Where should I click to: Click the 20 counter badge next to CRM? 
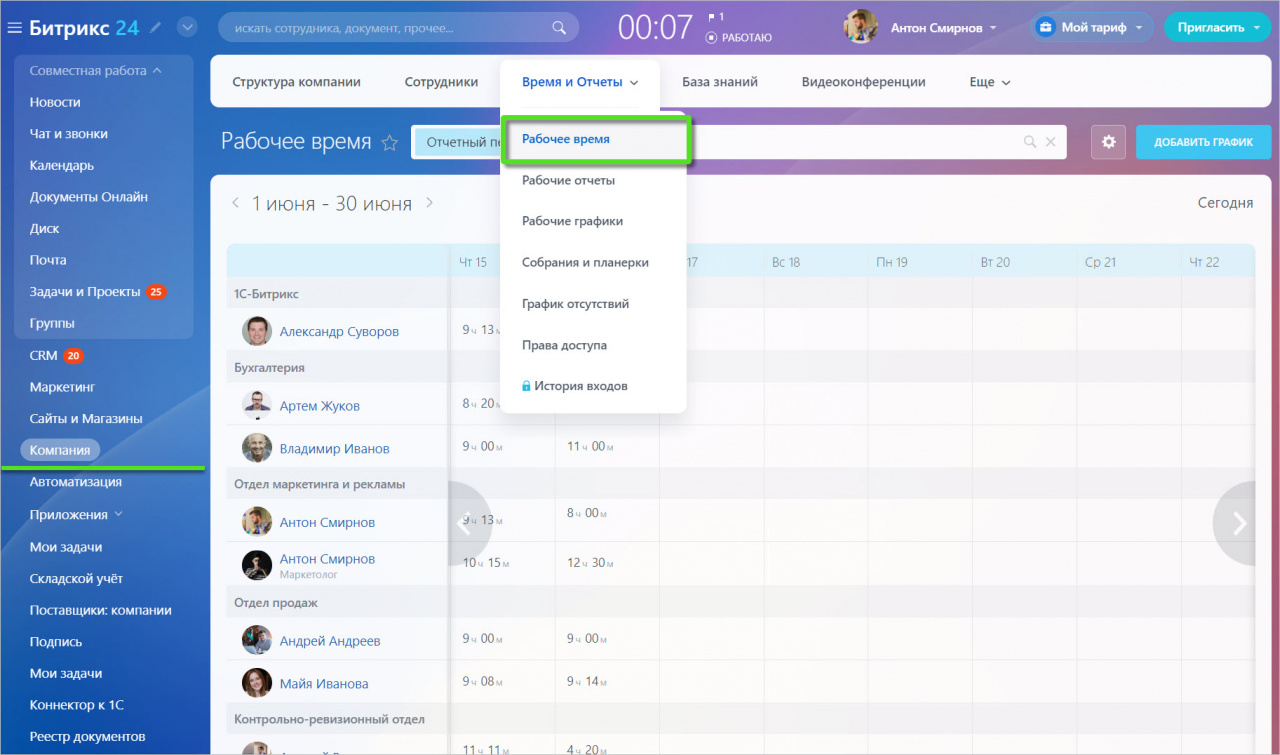(73, 355)
